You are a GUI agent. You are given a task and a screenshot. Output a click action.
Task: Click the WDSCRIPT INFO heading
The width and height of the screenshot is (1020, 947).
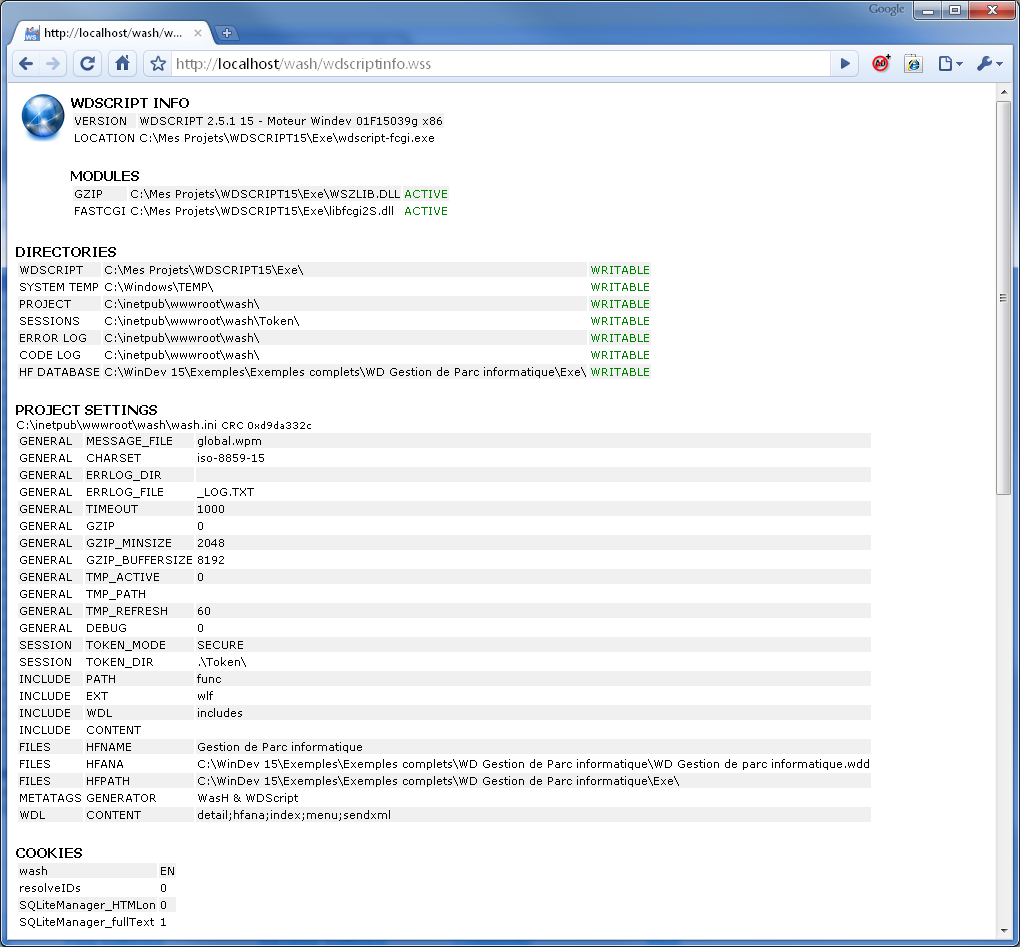(x=130, y=103)
